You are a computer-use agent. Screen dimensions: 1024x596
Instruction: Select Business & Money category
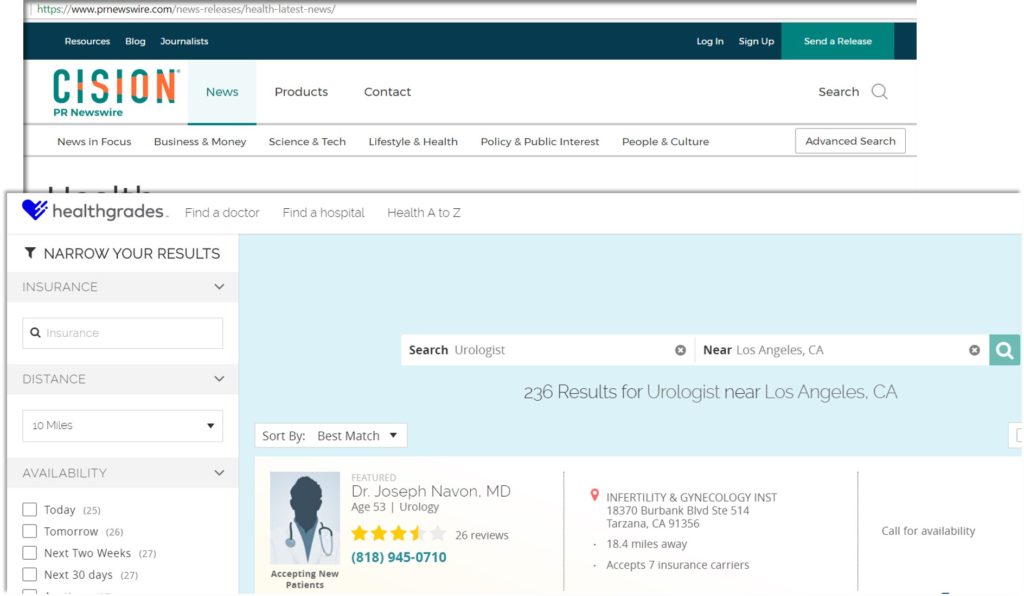[x=200, y=142]
